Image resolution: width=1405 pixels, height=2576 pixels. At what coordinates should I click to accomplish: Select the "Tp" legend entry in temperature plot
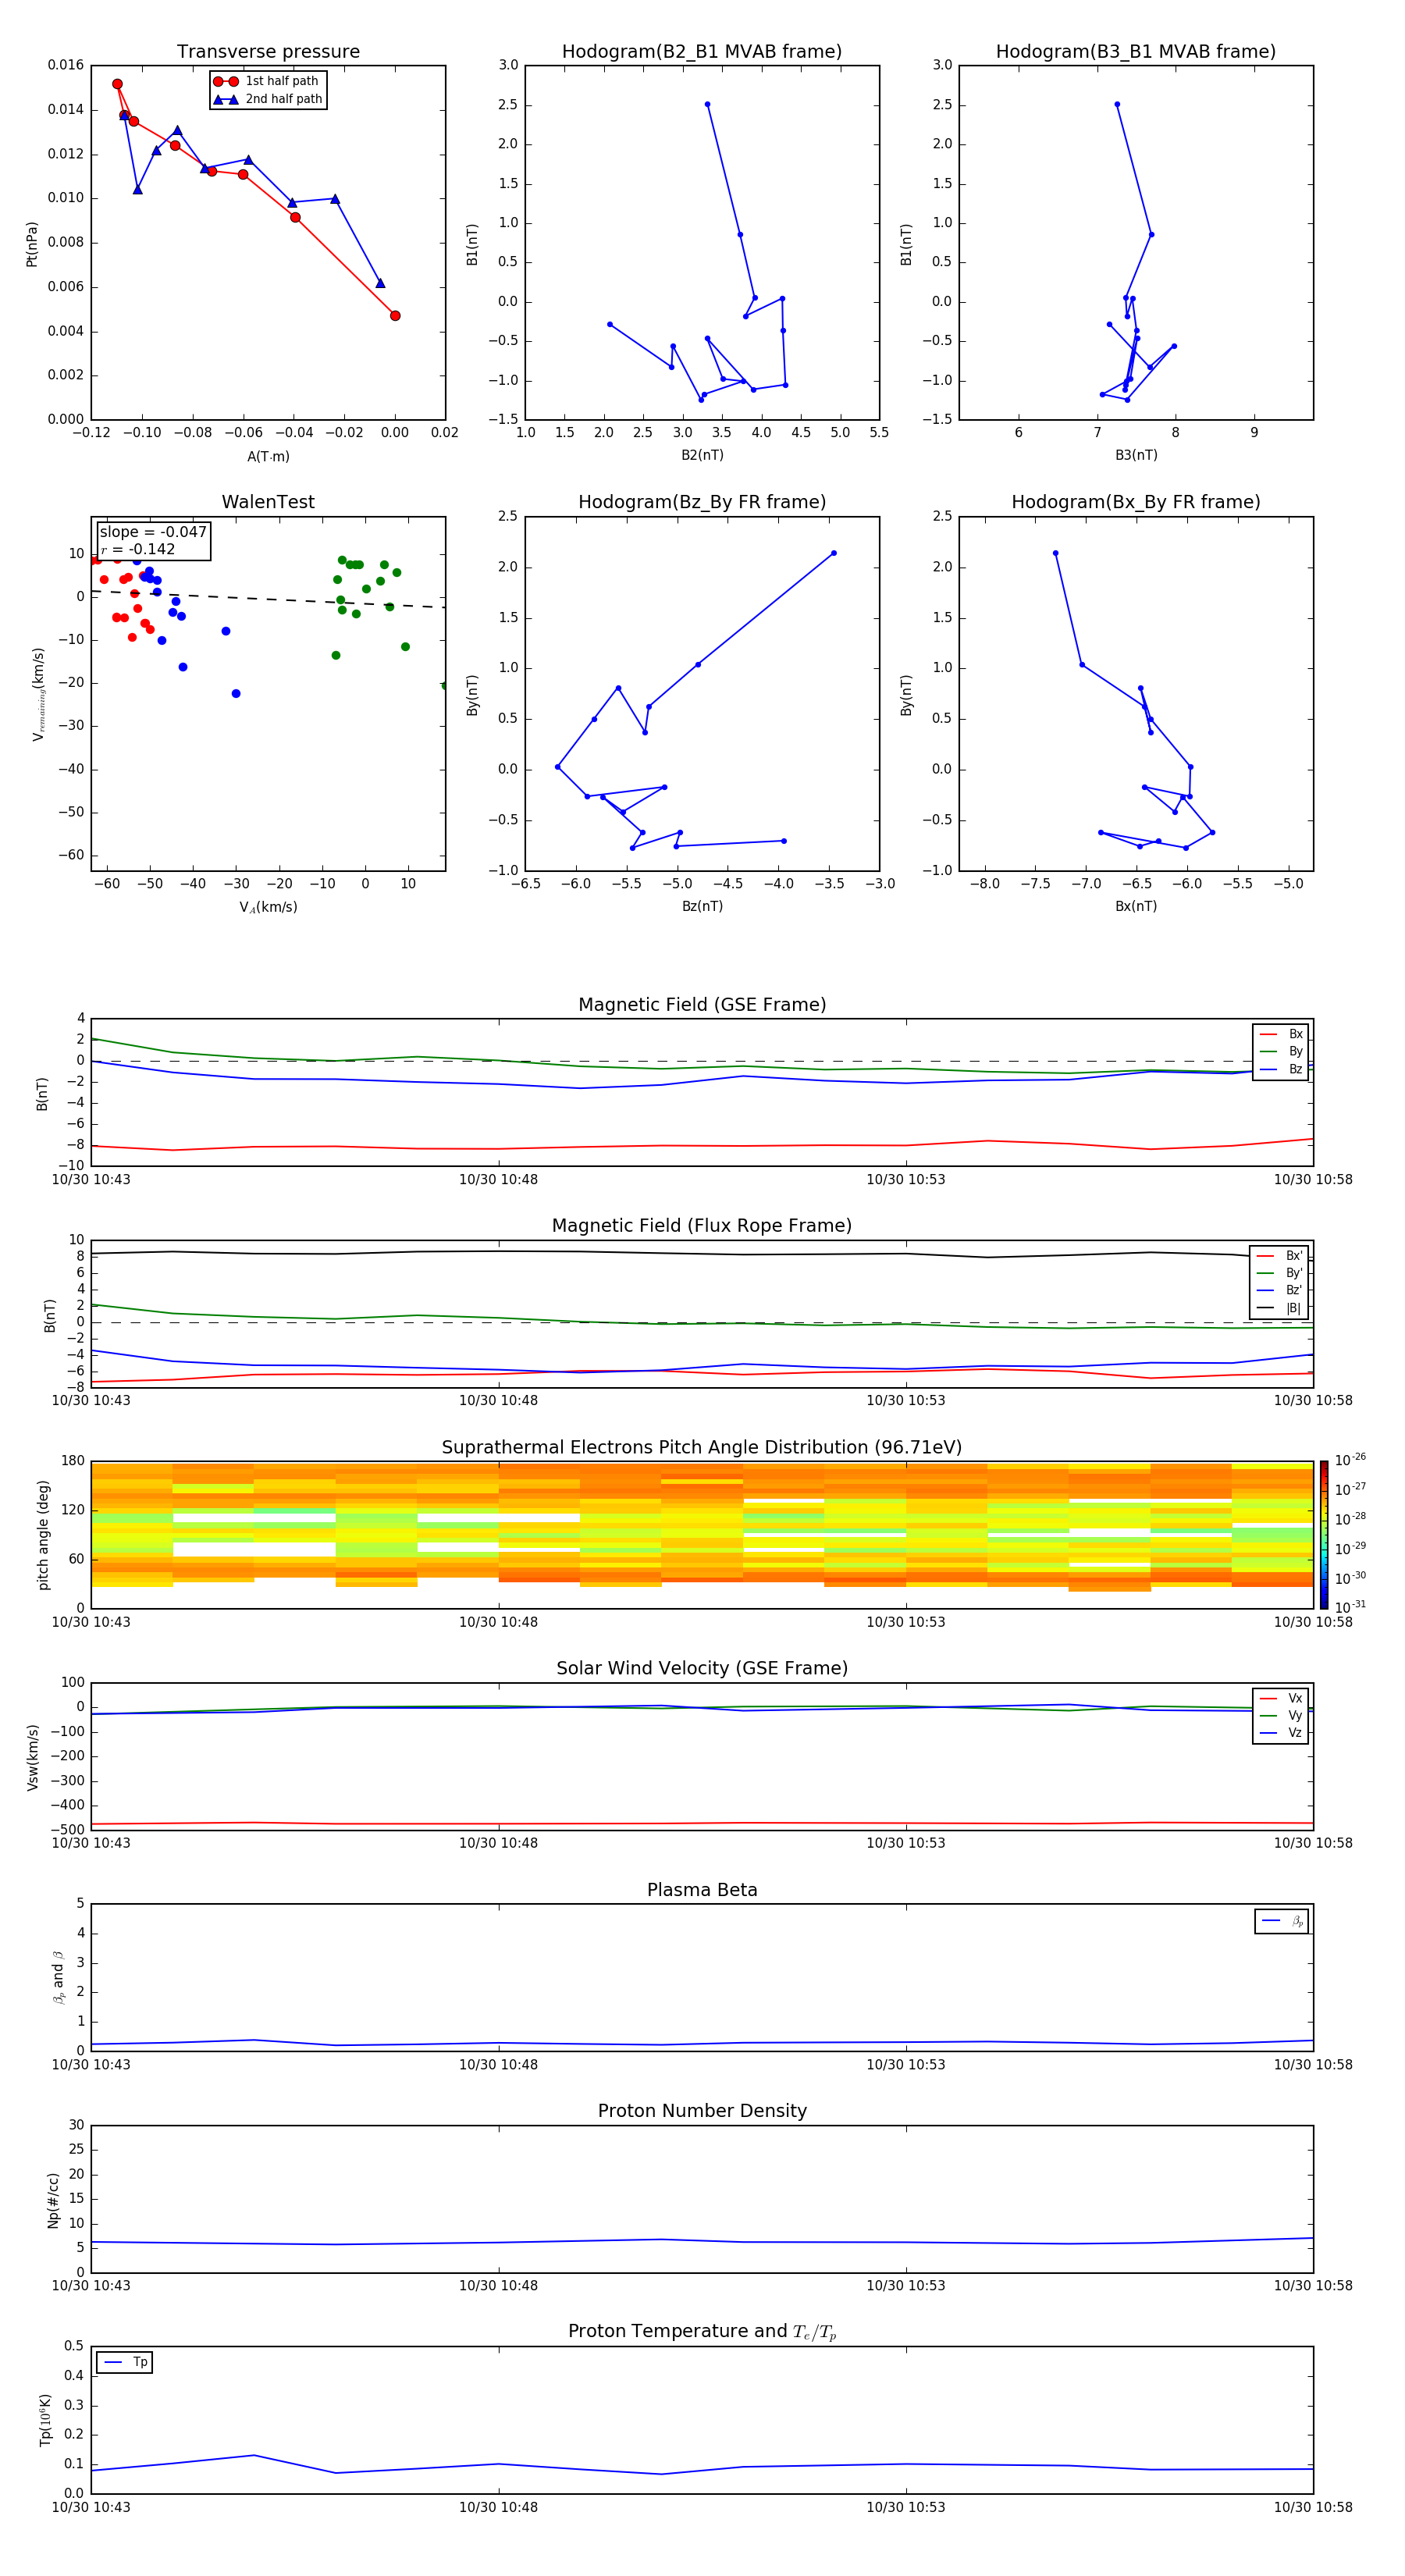point(125,2362)
